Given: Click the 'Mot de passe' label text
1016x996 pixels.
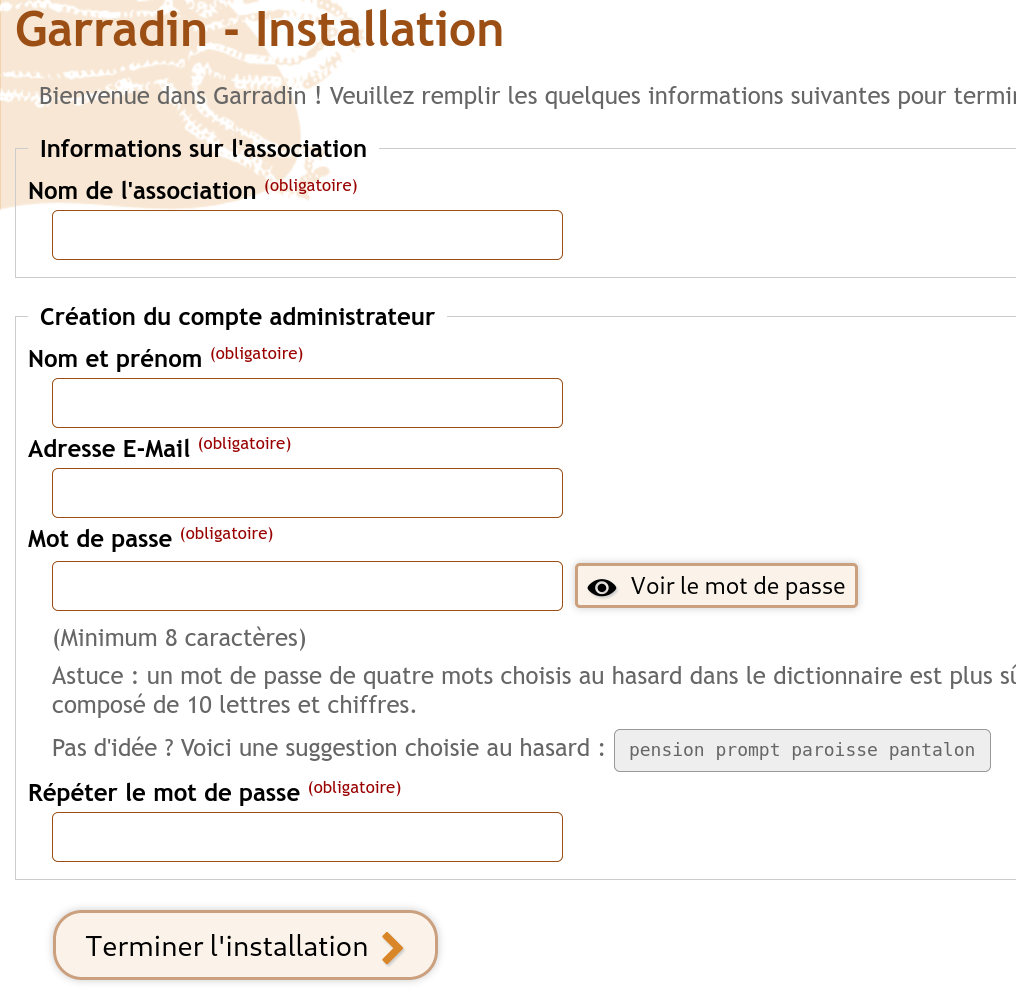Looking at the screenshot, I should [100, 540].
